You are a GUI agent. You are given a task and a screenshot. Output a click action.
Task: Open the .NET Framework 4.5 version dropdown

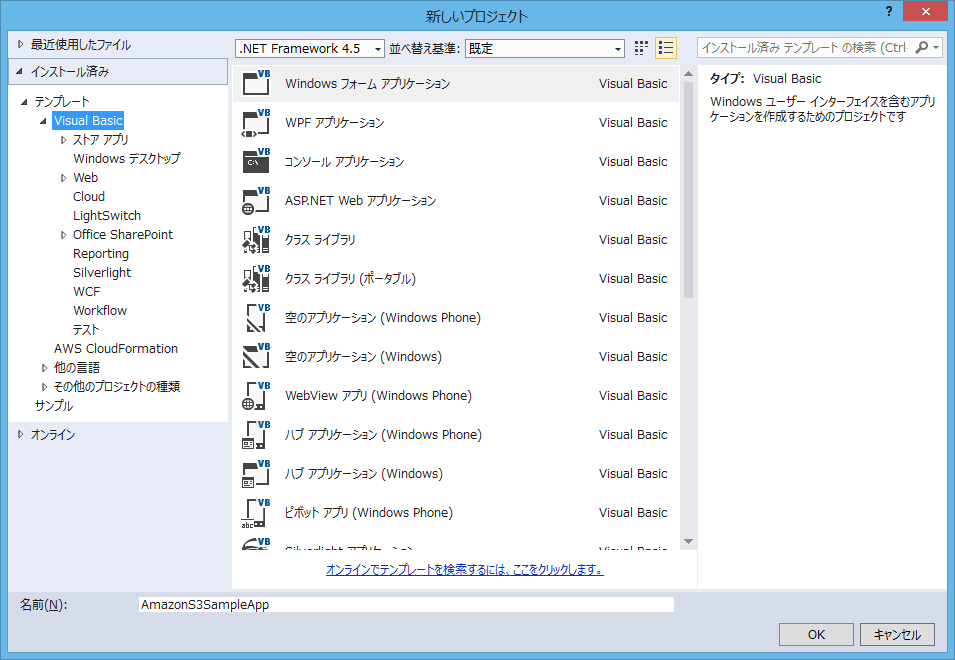coord(309,48)
